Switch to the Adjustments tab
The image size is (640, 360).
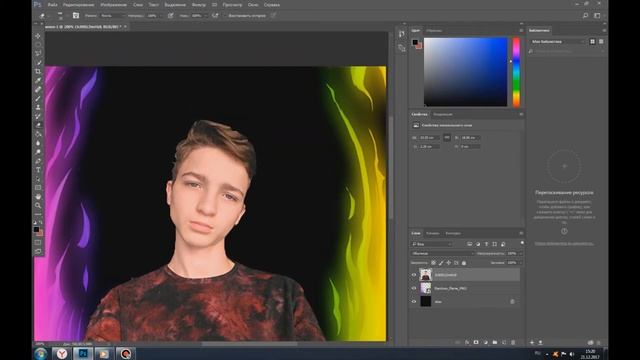point(443,114)
